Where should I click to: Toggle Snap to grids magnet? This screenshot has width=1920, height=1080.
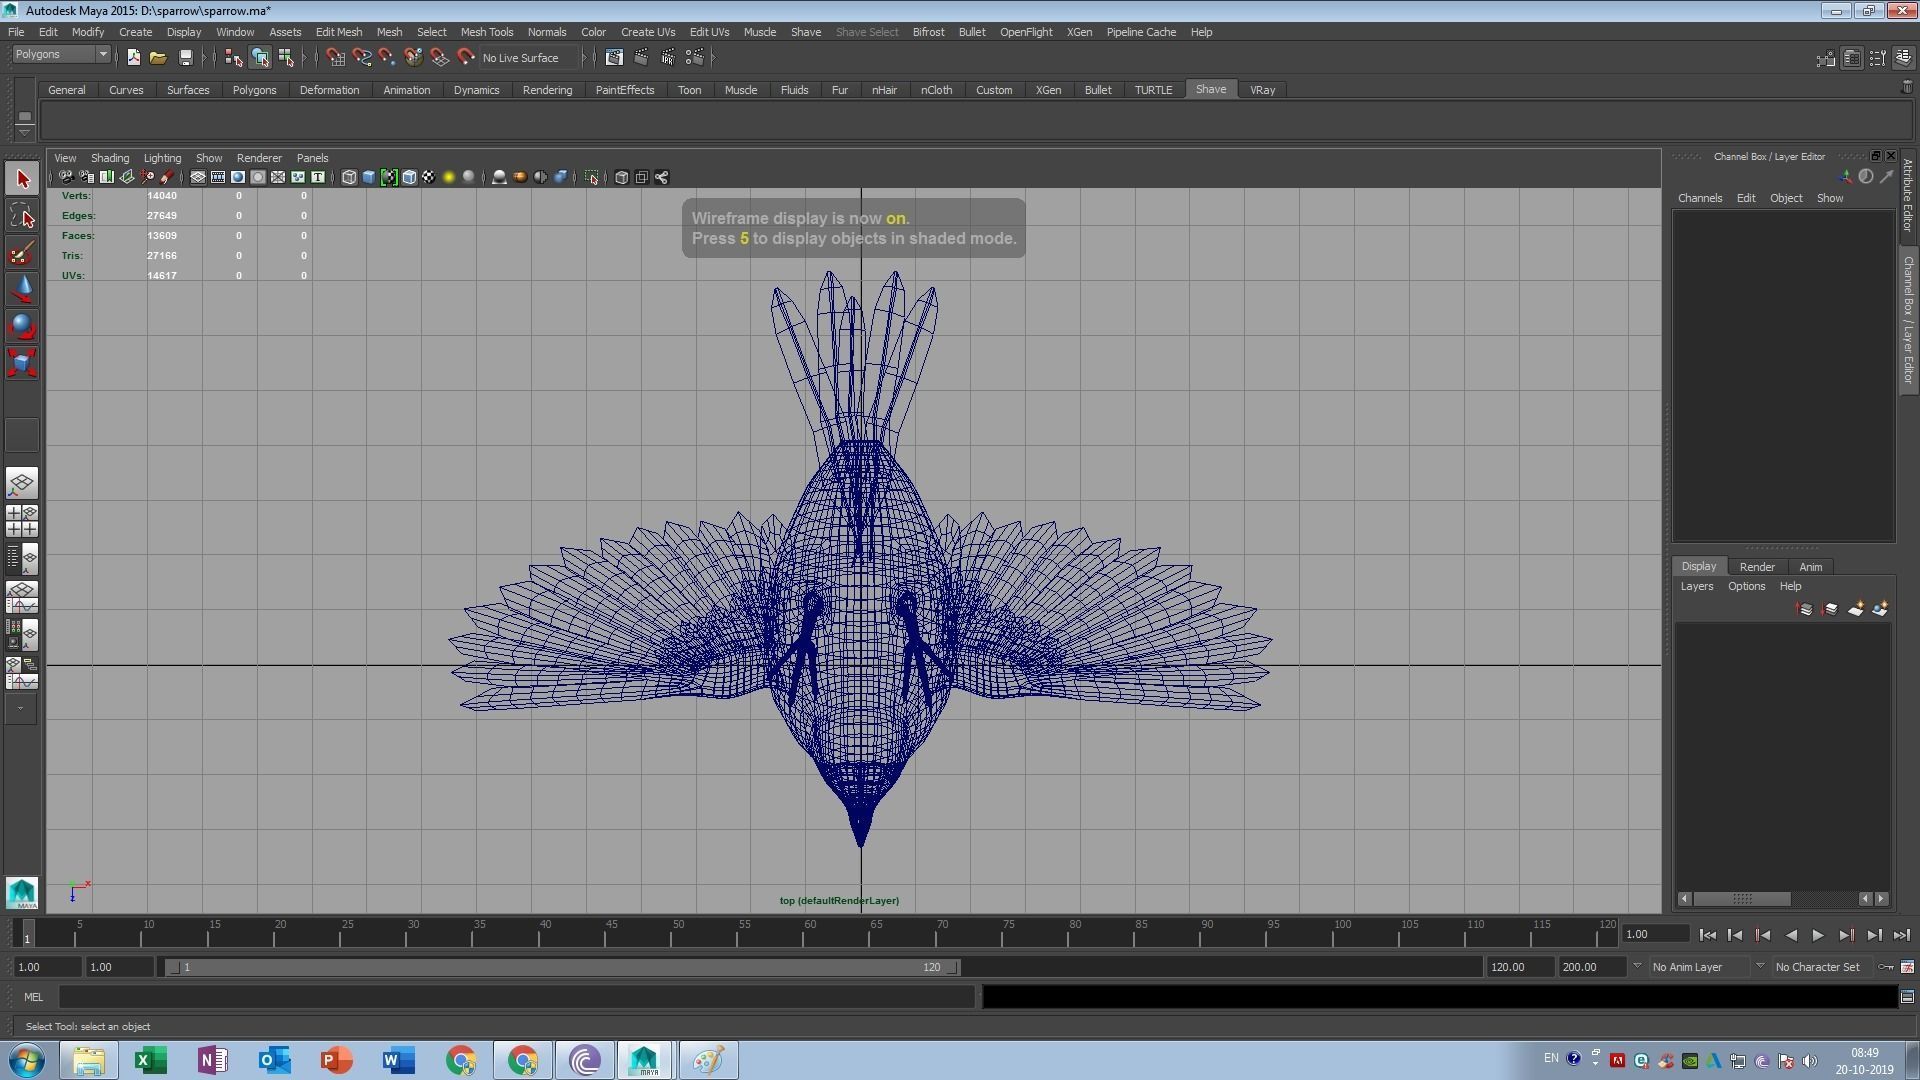pyautogui.click(x=335, y=58)
